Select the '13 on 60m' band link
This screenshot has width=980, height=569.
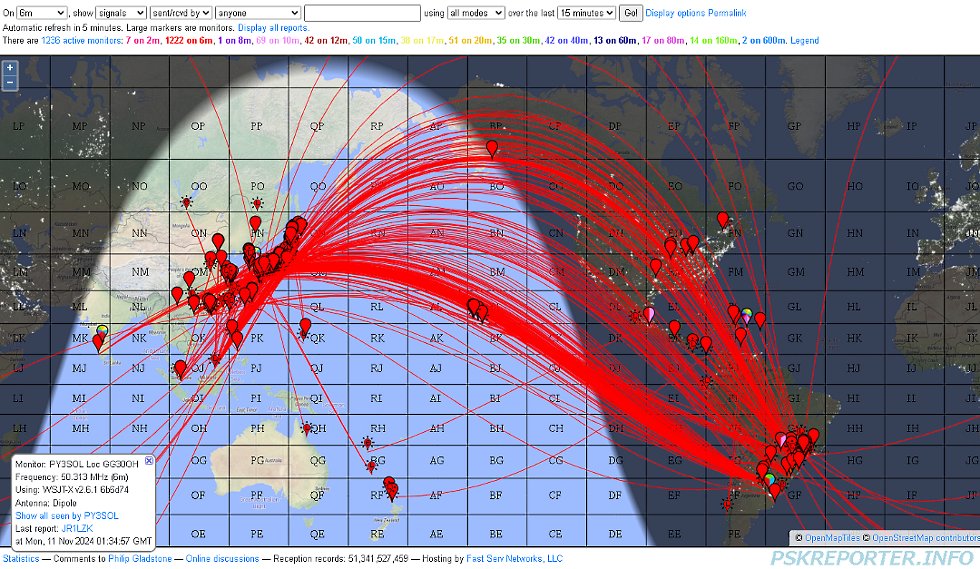coord(615,40)
